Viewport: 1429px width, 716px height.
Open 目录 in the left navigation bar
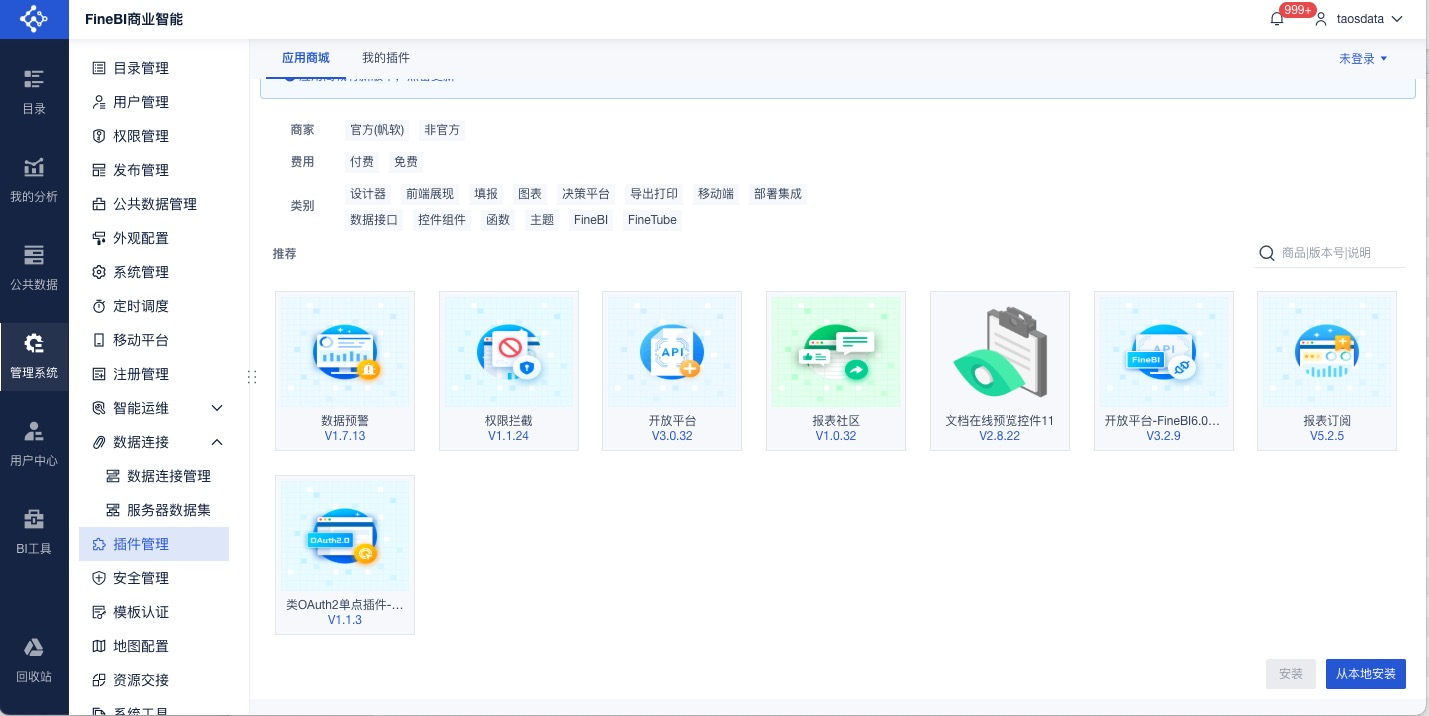click(x=34, y=91)
